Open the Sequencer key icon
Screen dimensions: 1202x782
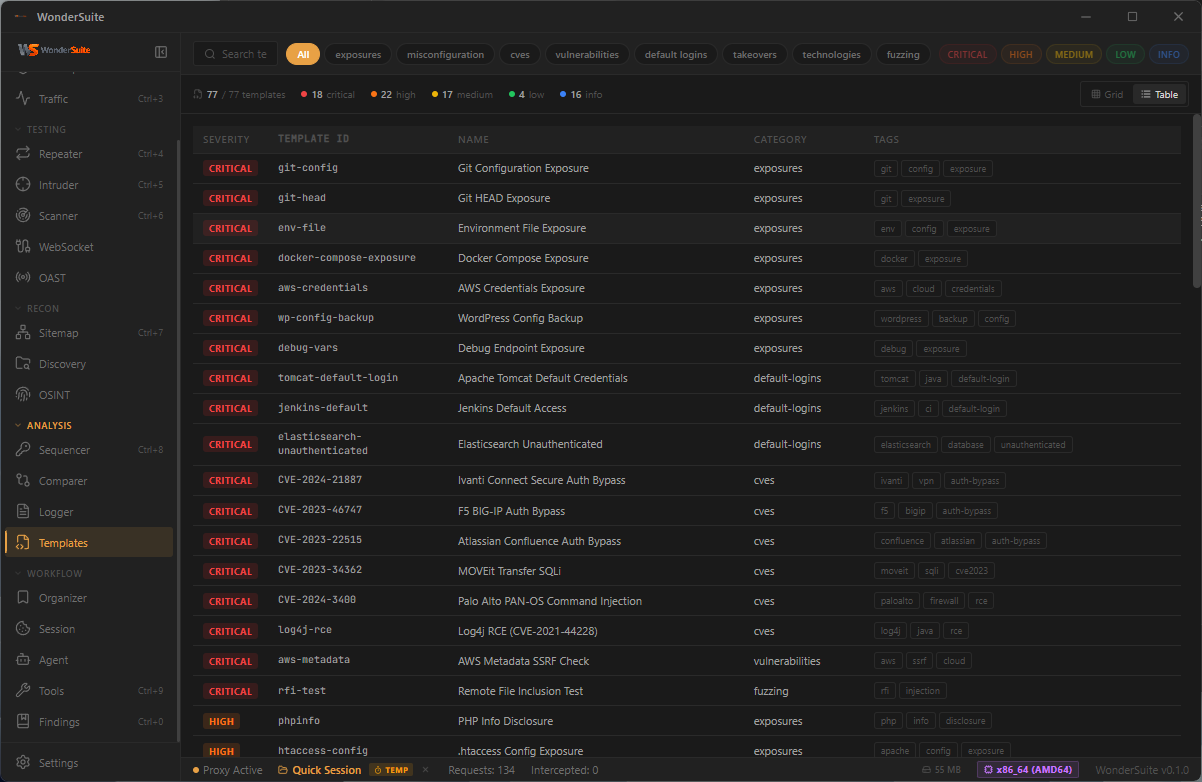[23, 450]
